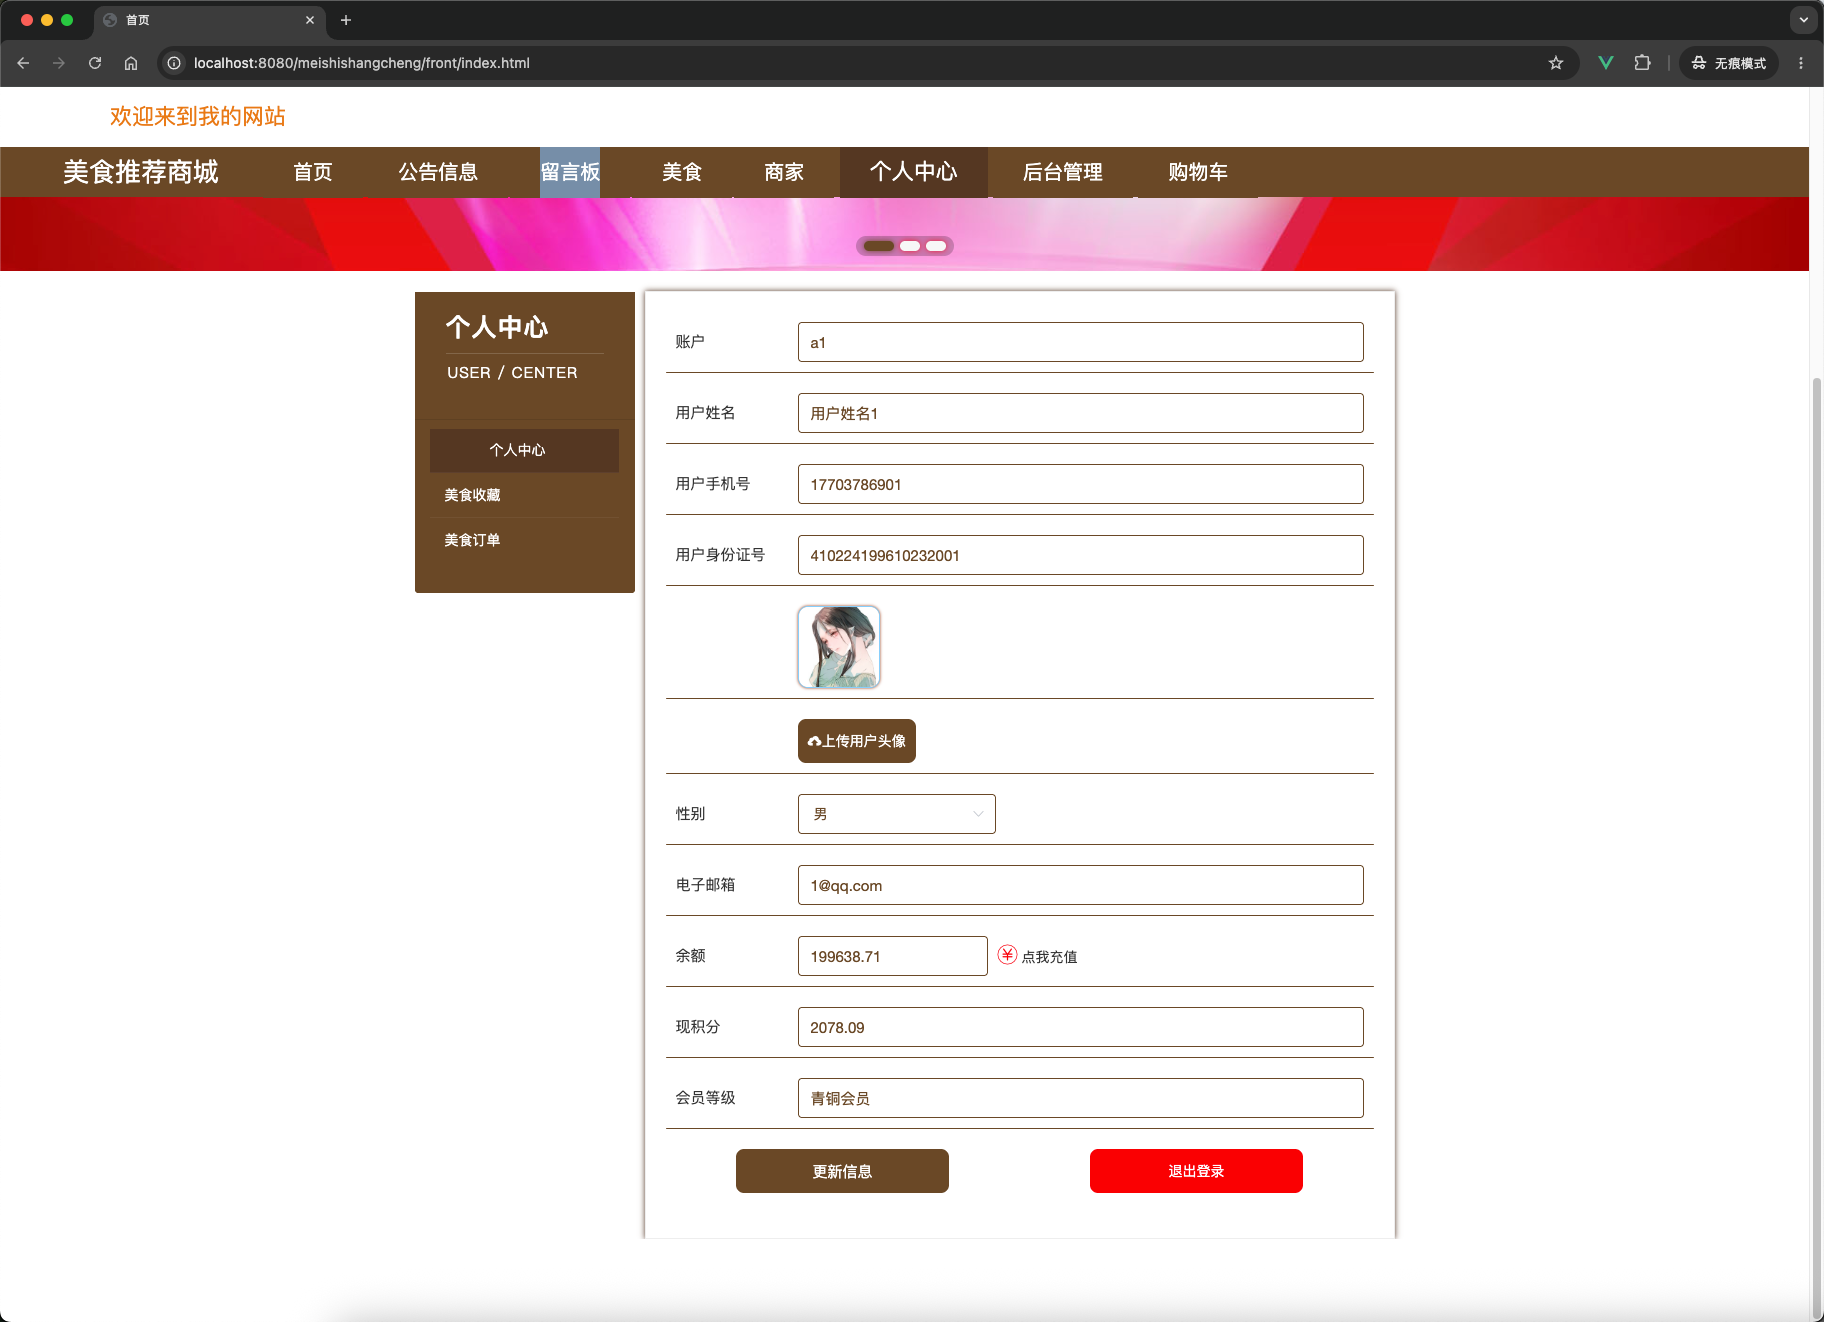Open 商家 in the navigation bar
The width and height of the screenshot is (1824, 1322).
[x=784, y=172]
